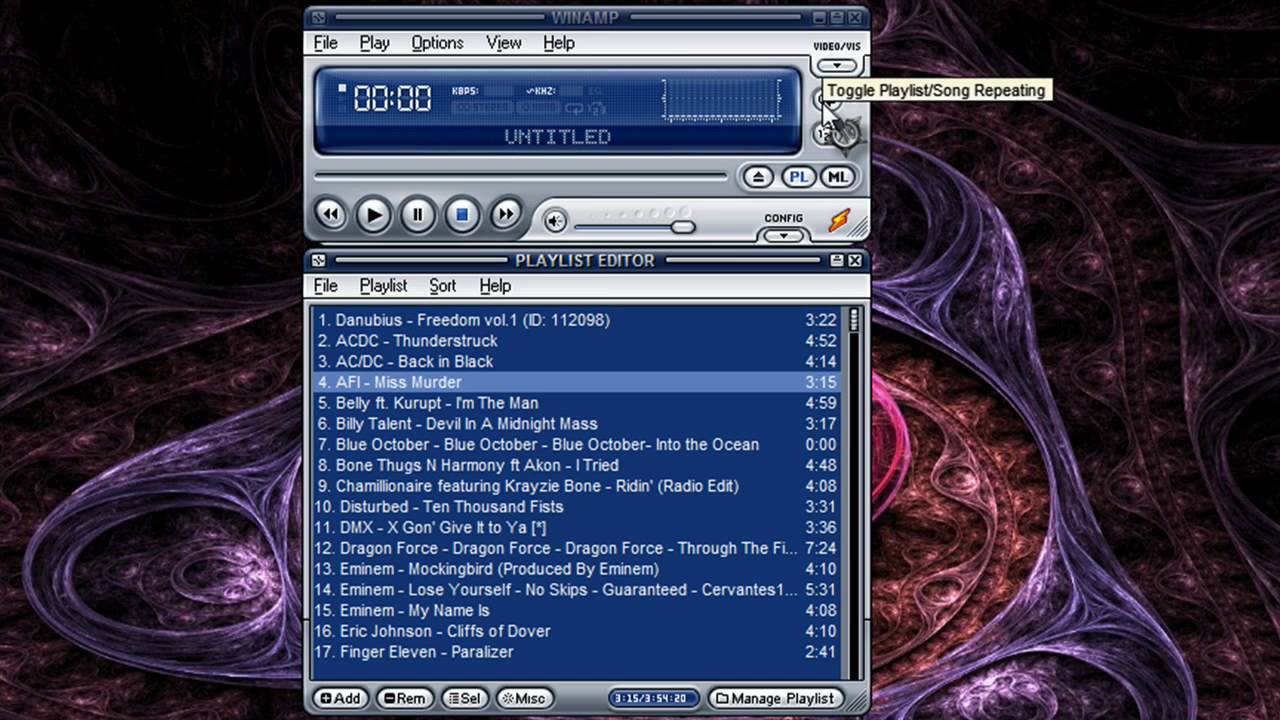
Task: Click the 00:00 time display
Action: click(393, 98)
